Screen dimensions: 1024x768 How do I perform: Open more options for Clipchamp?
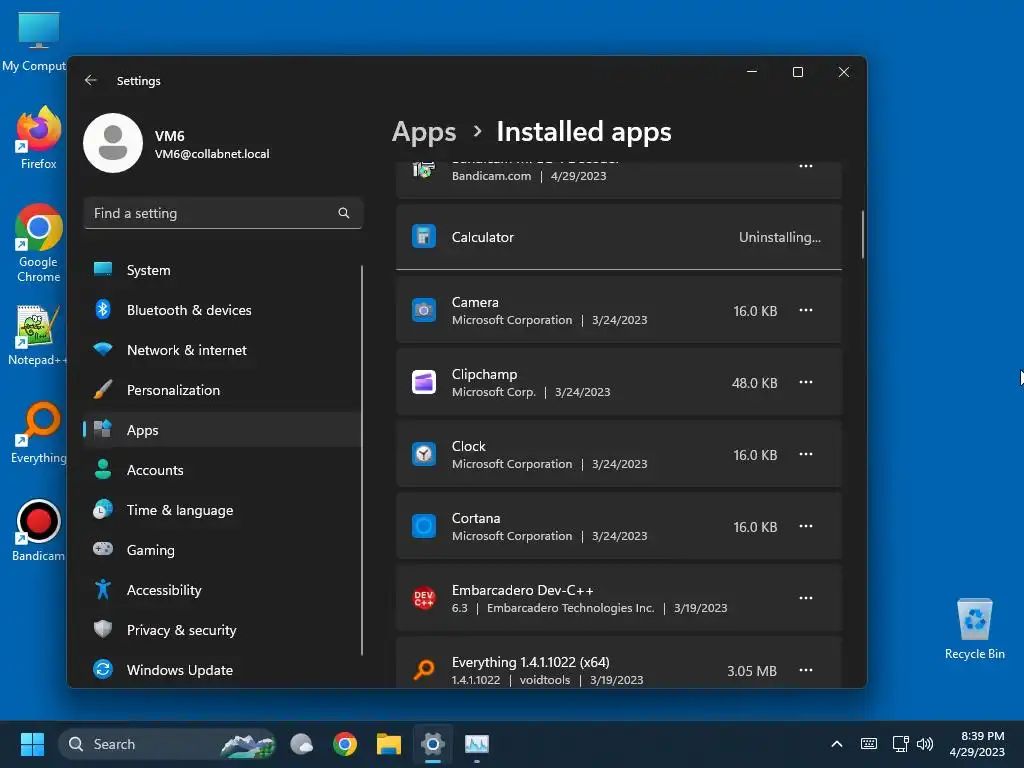tap(806, 382)
